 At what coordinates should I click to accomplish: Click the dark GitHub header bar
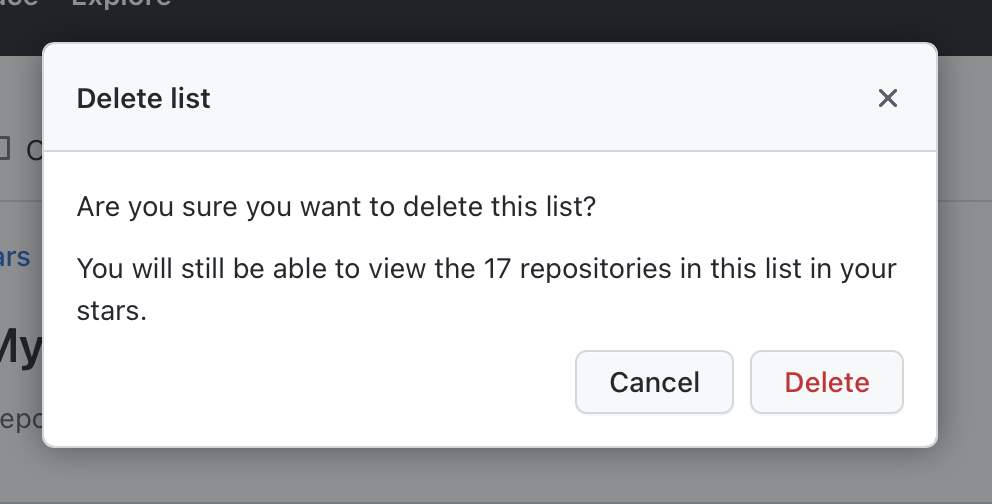click(500, 20)
